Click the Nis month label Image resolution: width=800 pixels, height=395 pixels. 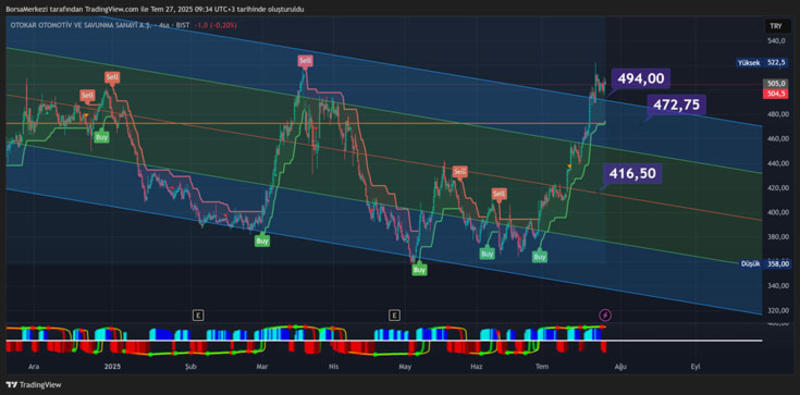[x=333, y=366]
